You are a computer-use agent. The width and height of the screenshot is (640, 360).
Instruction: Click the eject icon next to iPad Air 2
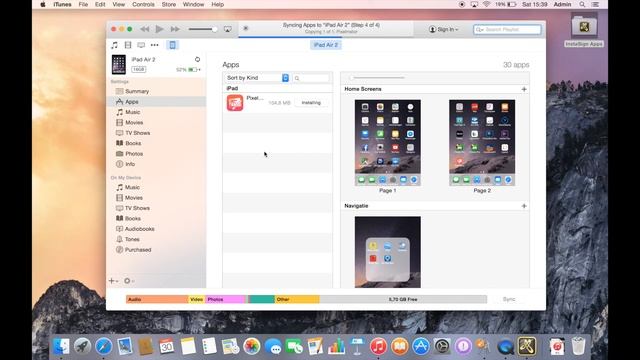point(197,60)
